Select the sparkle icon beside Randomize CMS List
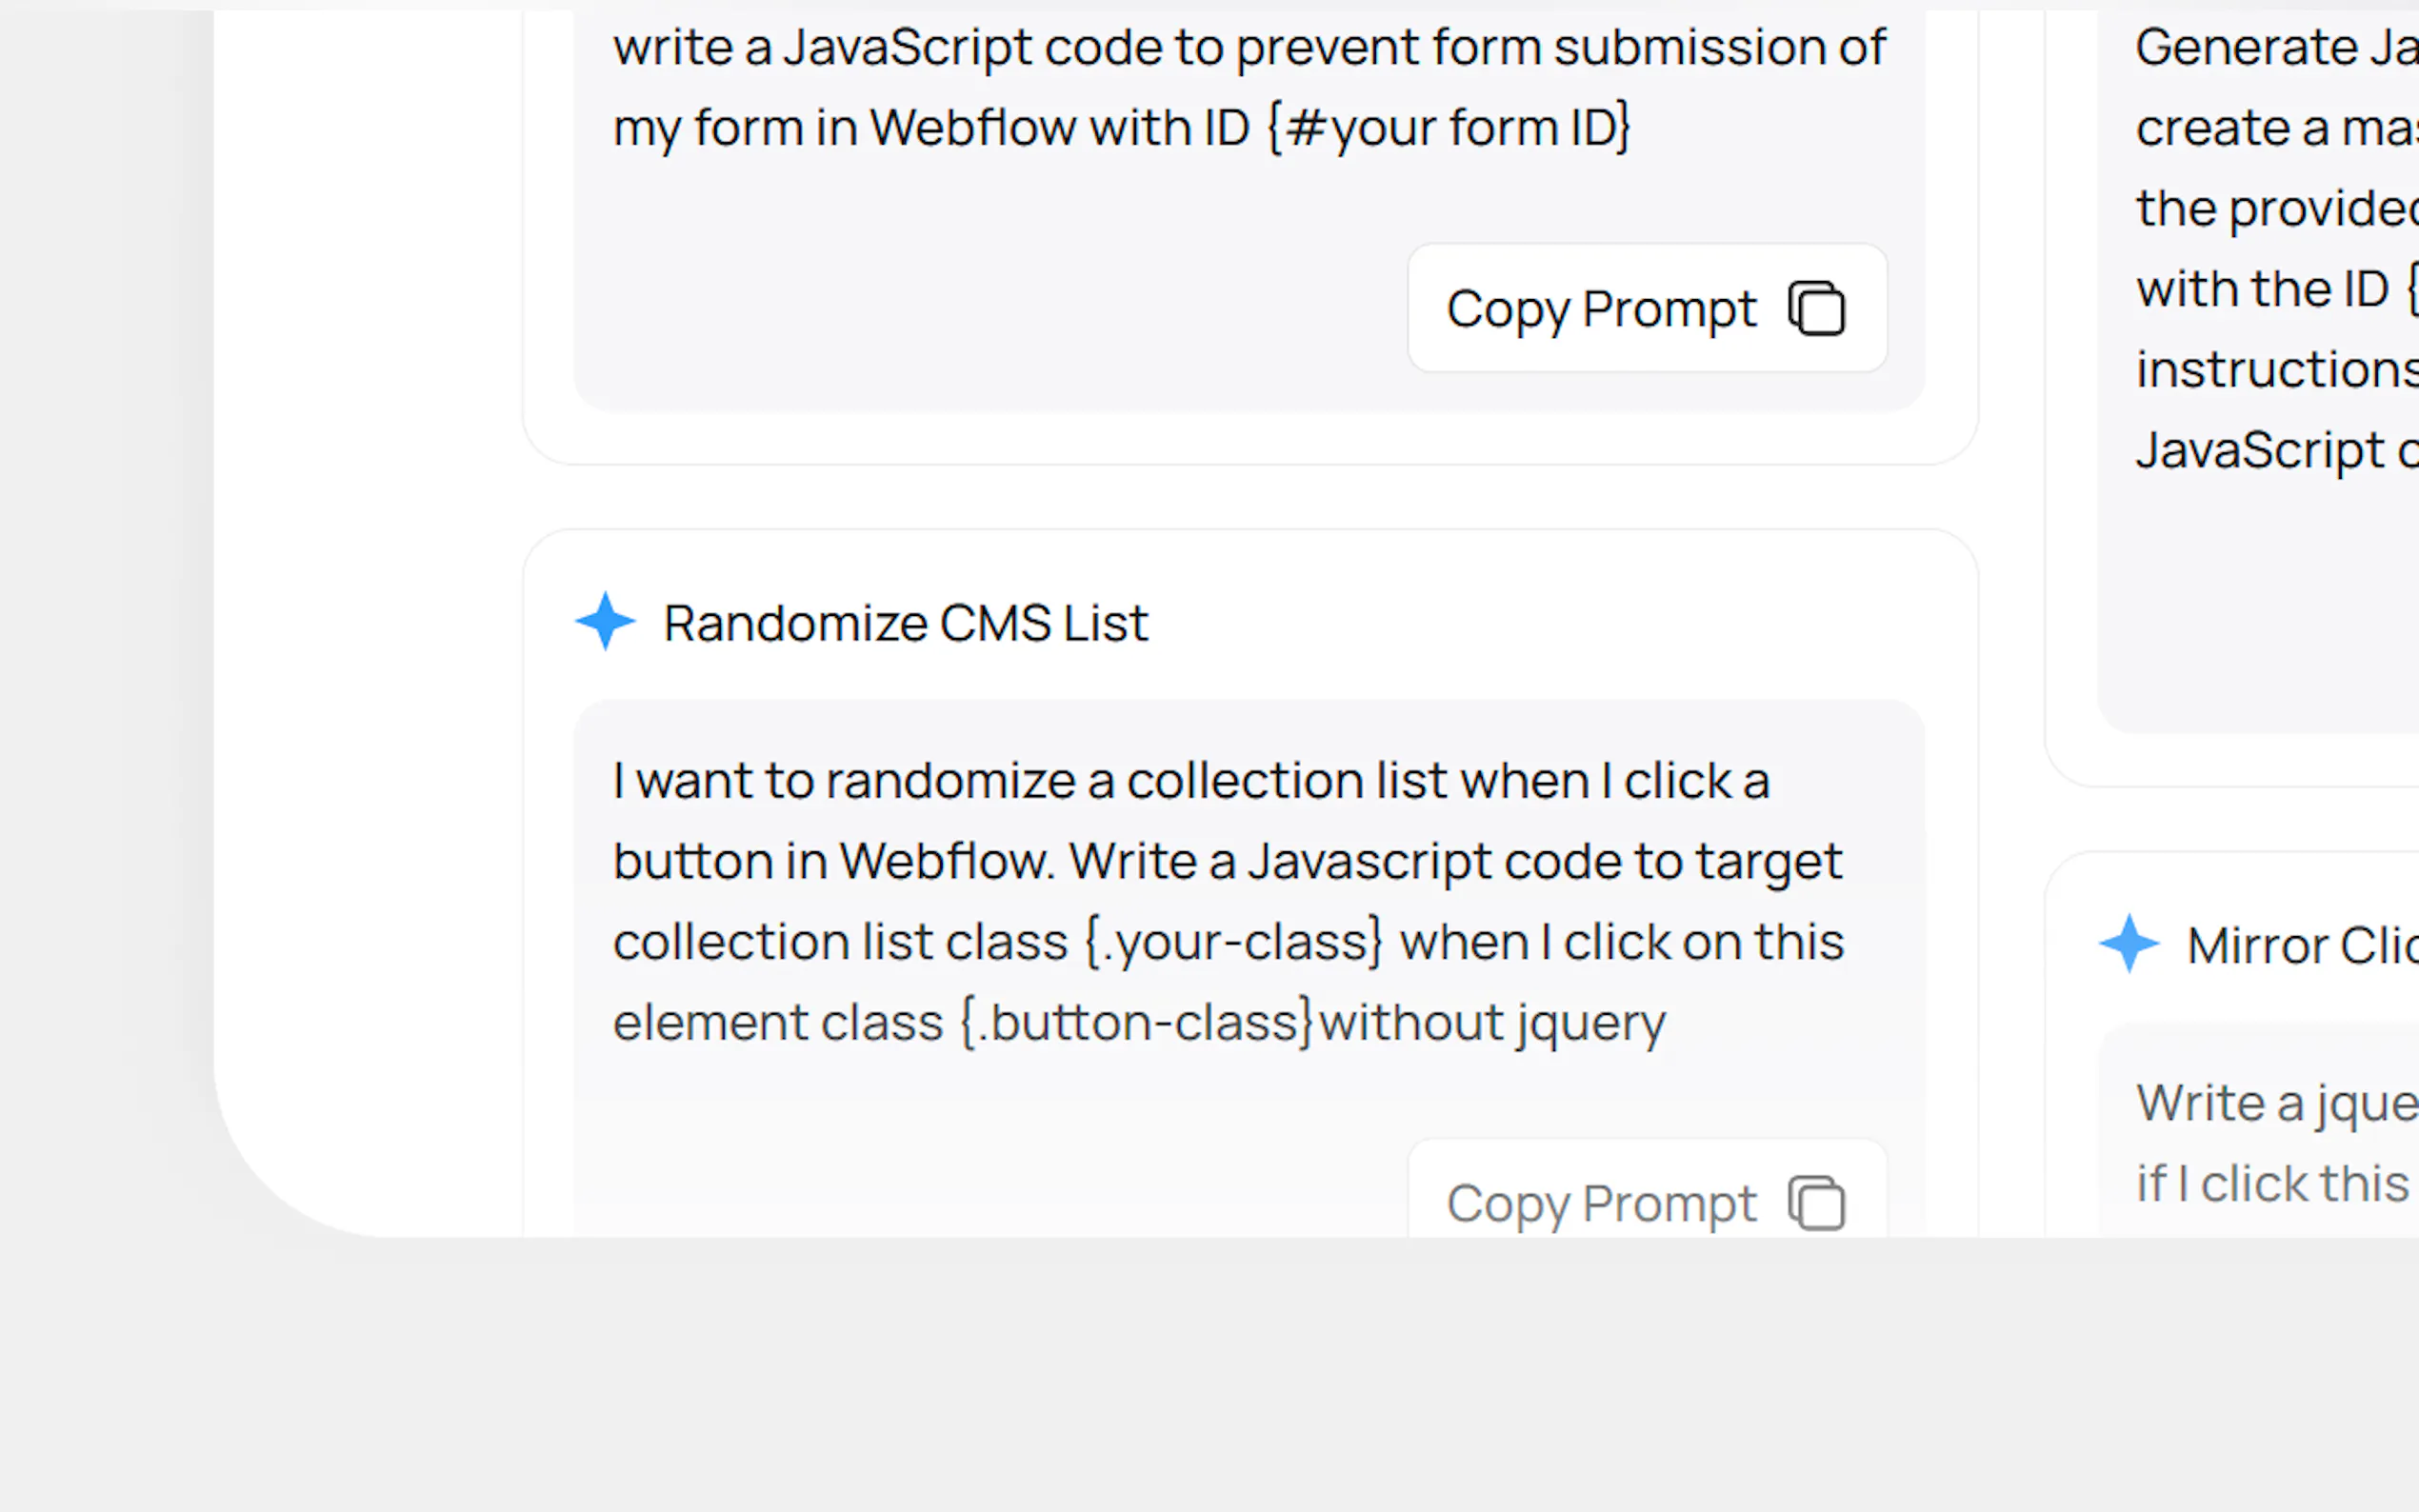The height and width of the screenshot is (1512, 2419). 605,621
